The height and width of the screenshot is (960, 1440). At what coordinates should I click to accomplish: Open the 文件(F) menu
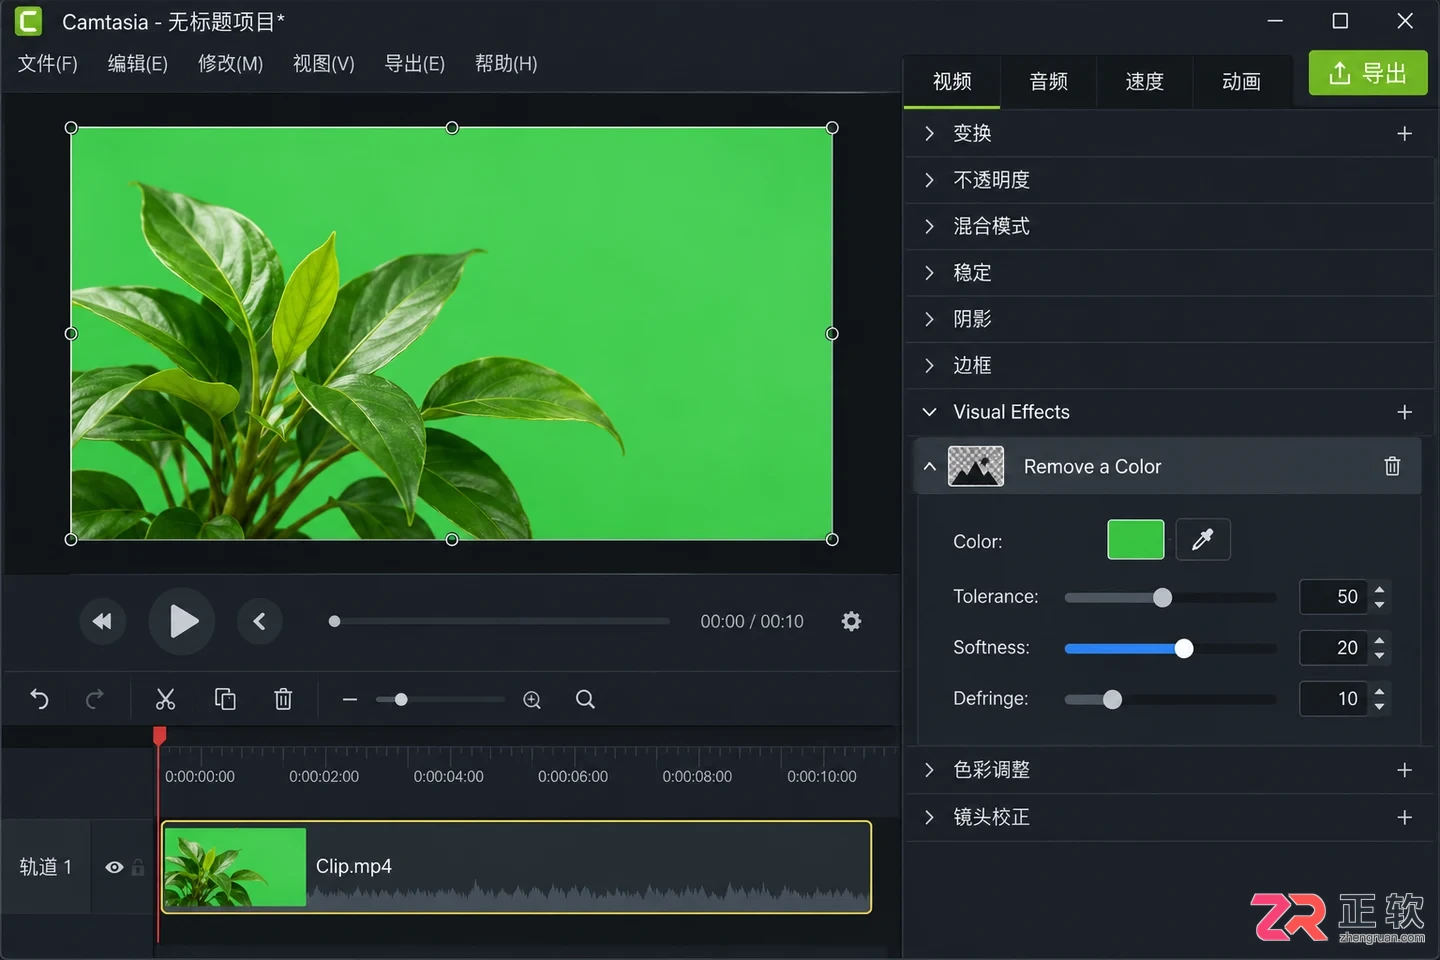click(x=48, y=64)
